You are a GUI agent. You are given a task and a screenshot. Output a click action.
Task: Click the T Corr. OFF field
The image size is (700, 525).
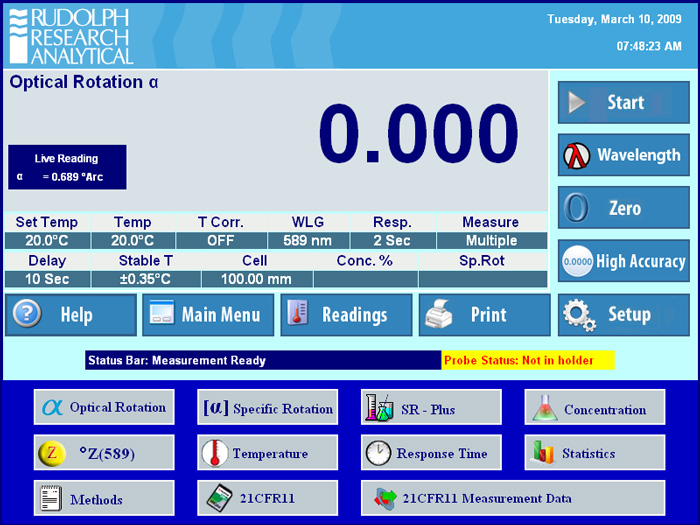click(221, 240)
